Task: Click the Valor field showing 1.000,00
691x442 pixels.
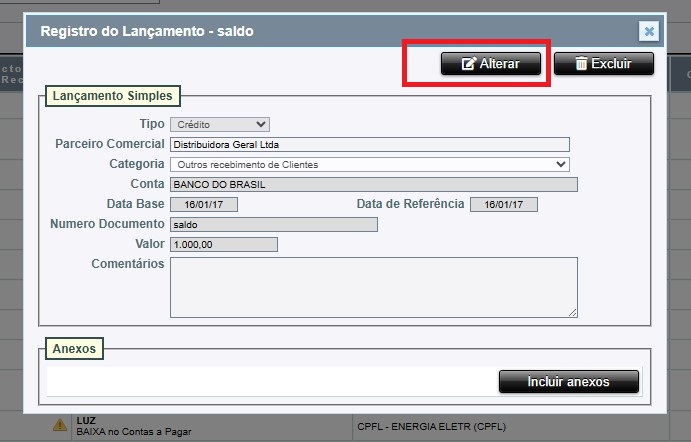Action: pos(223,244)
